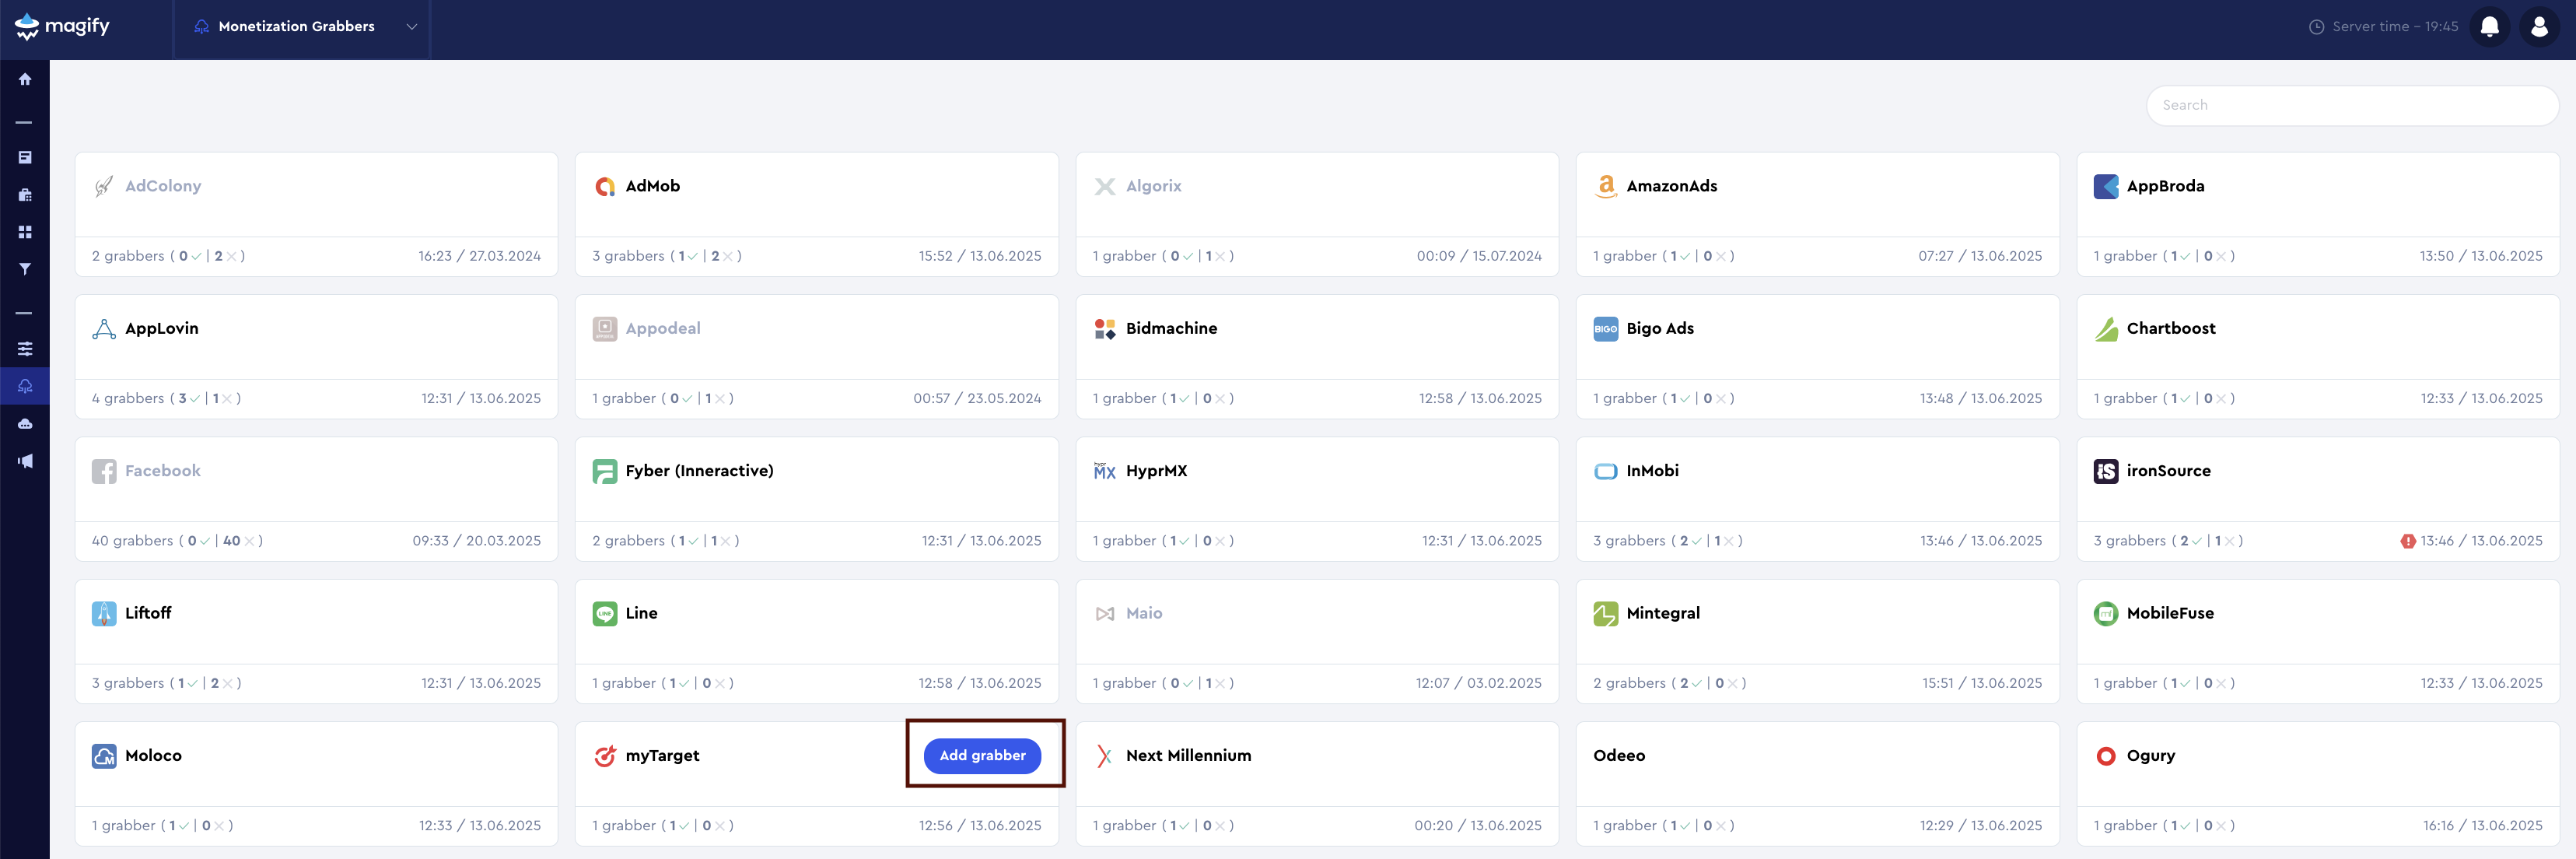The image size is (2576, 859).
Task: Click the funnel filter sidebar icon
Action: pos(25,269)
